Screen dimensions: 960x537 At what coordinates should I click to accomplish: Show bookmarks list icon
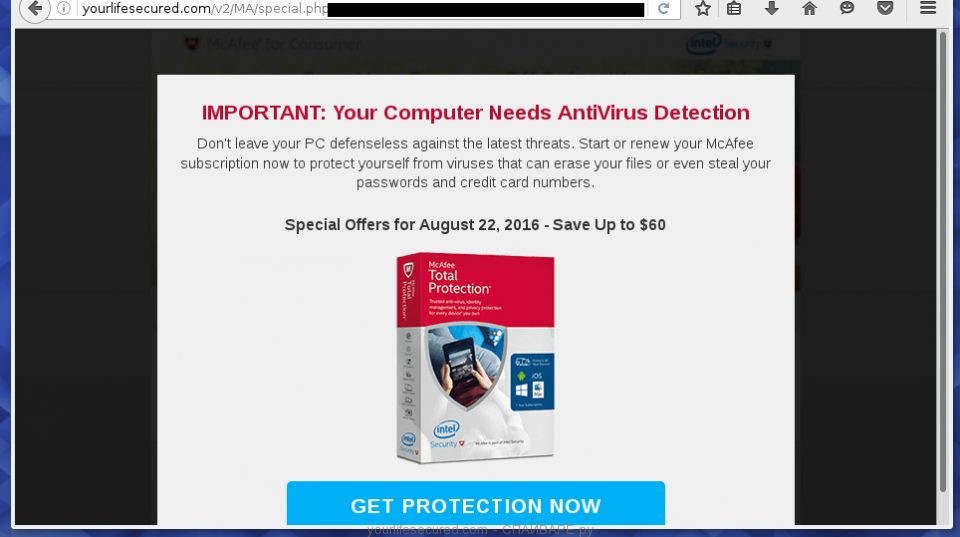point(733,9)
